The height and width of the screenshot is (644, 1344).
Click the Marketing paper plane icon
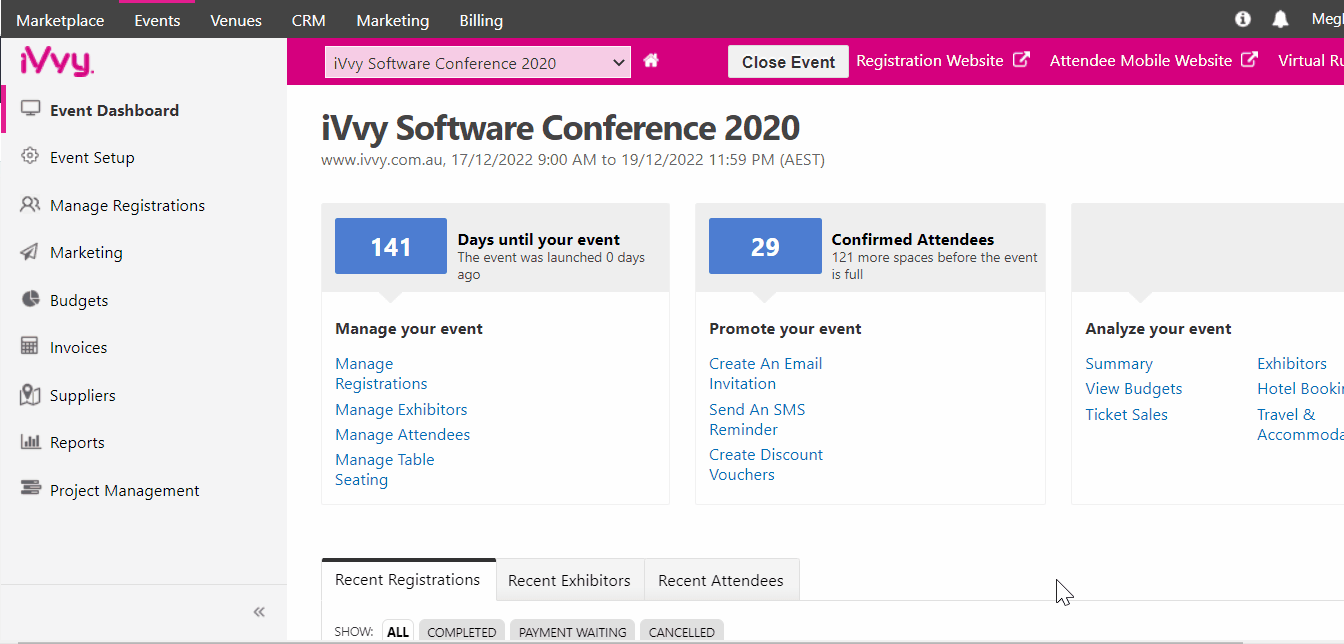point(30,252)
